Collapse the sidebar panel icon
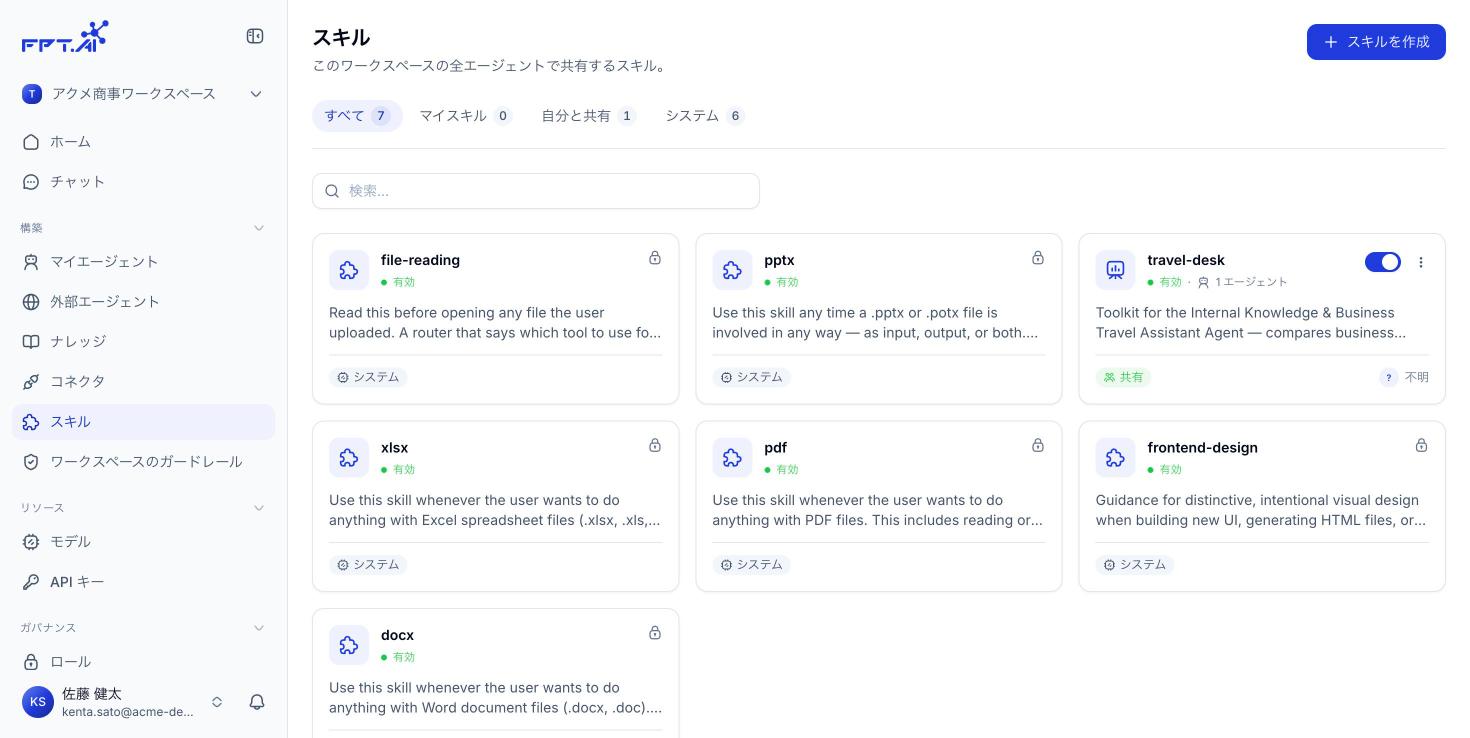 [255, 36]
